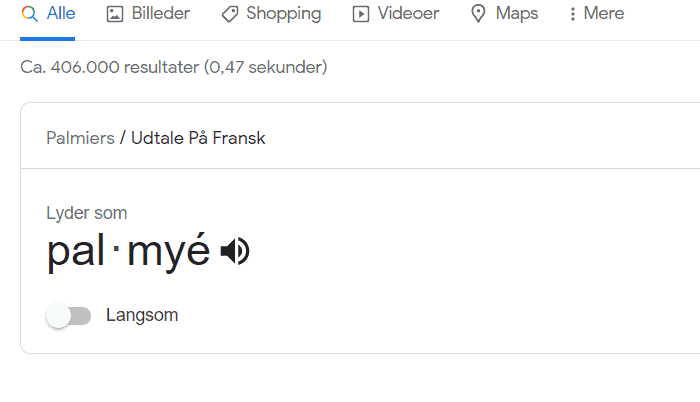Click the three-dot Mere icon
This screenshot has width=700, height=402.
(x=573, y=14)
